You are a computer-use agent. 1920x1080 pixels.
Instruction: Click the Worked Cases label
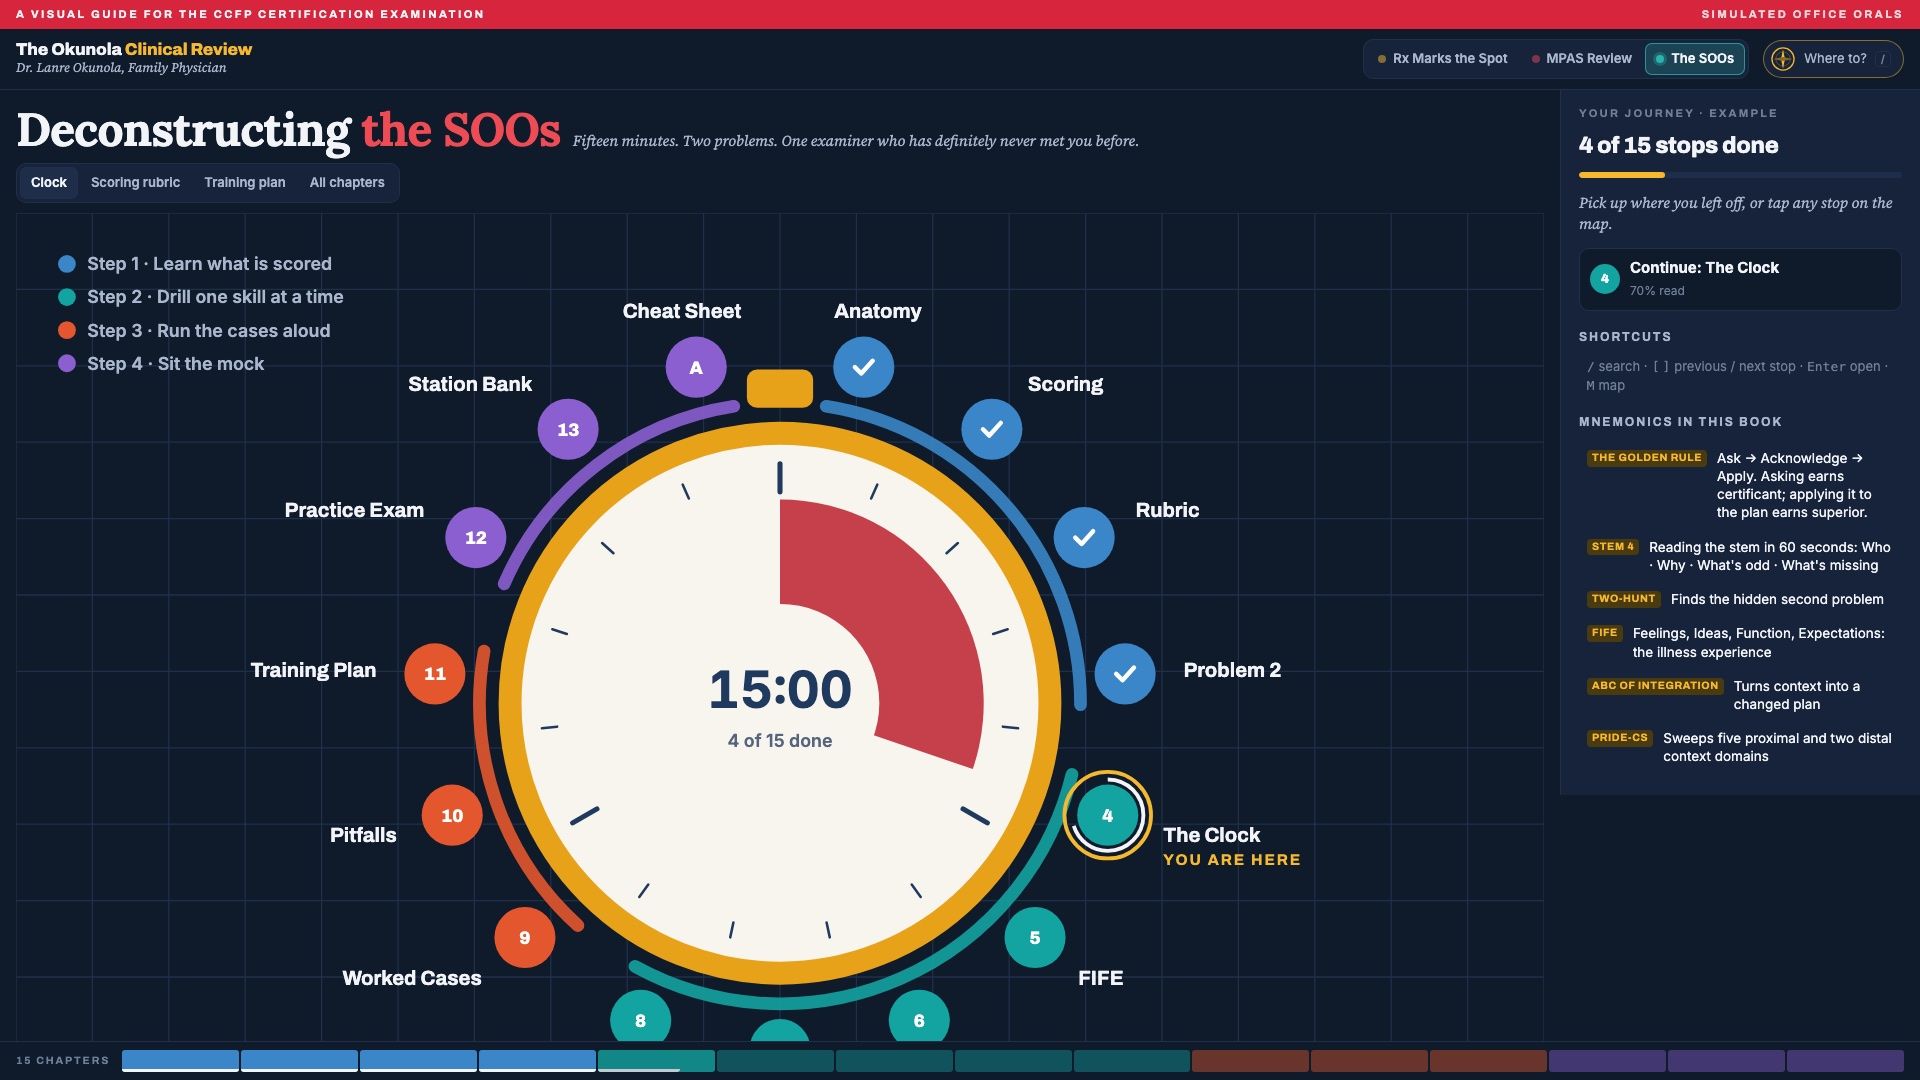pos(412,978)
